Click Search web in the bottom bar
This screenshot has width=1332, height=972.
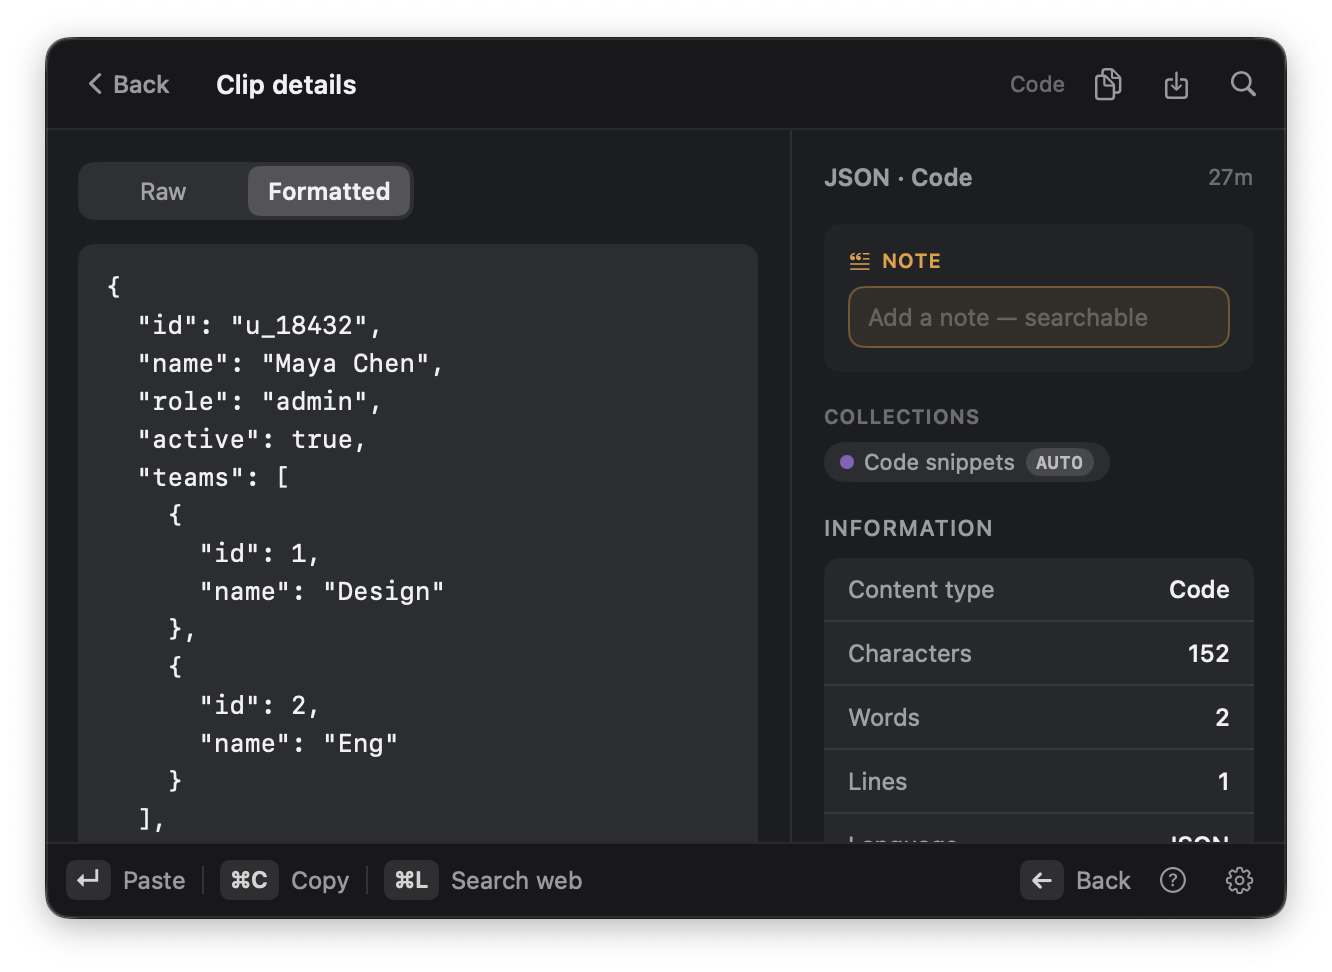point(516,881)
